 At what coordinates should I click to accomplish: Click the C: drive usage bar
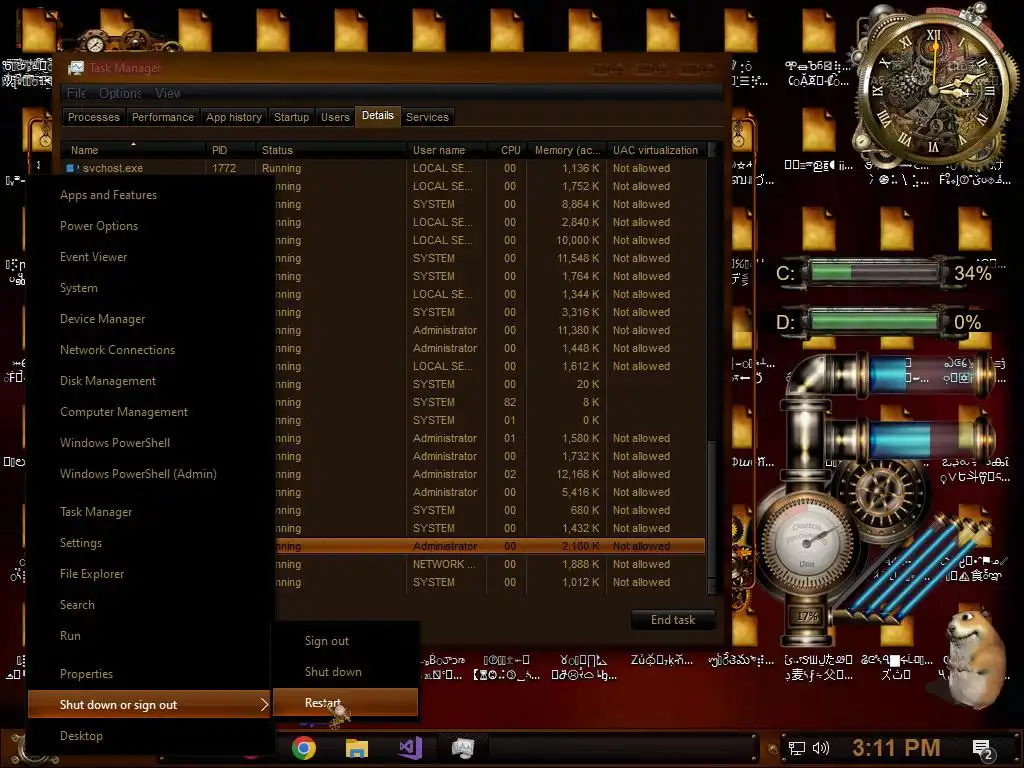pyautogui.click(x=874, y=272)
